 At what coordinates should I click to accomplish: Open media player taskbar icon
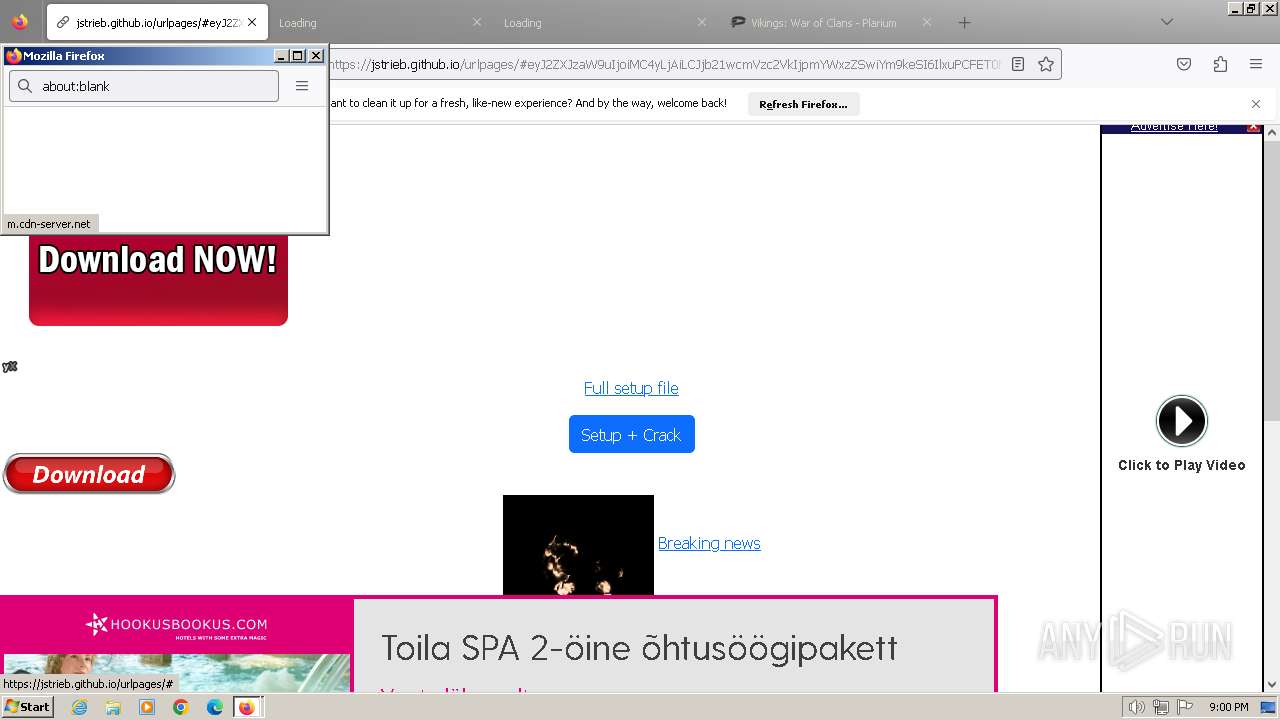point(147,707)
